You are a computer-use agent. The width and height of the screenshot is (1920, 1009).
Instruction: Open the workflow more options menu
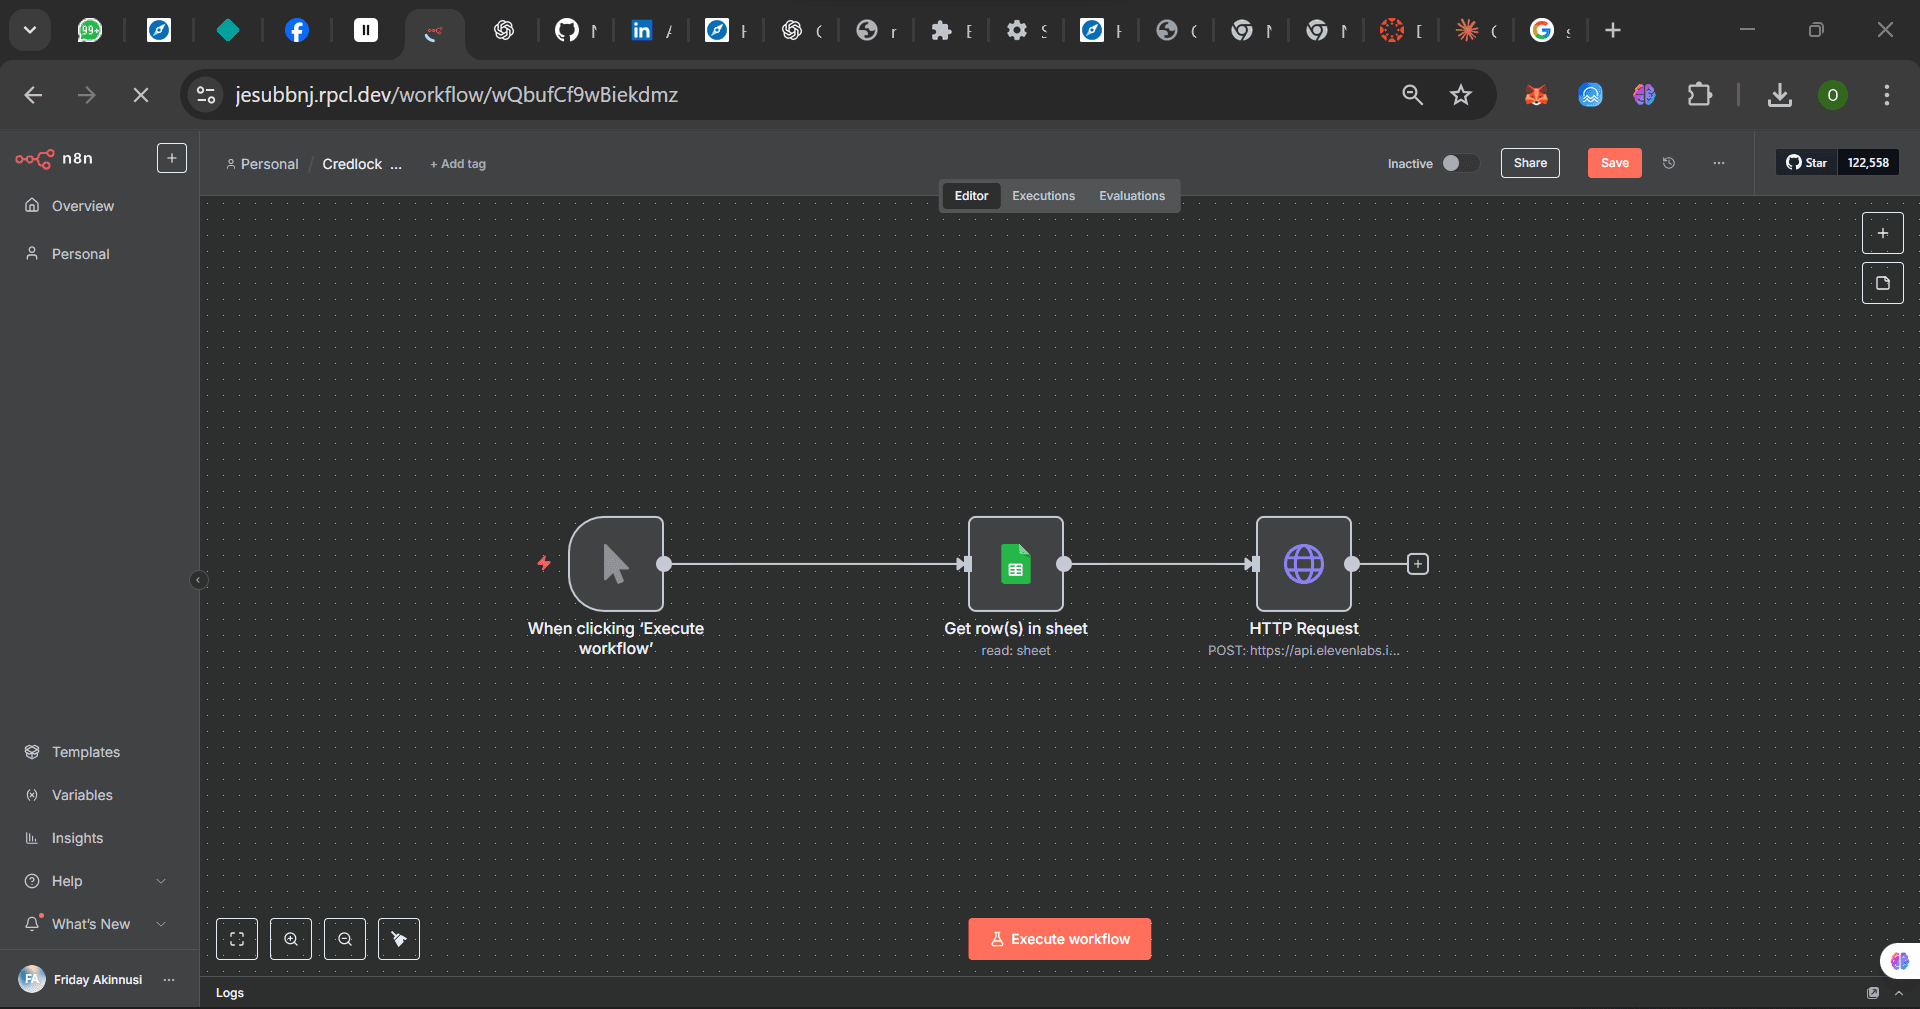coord(1719,163)
